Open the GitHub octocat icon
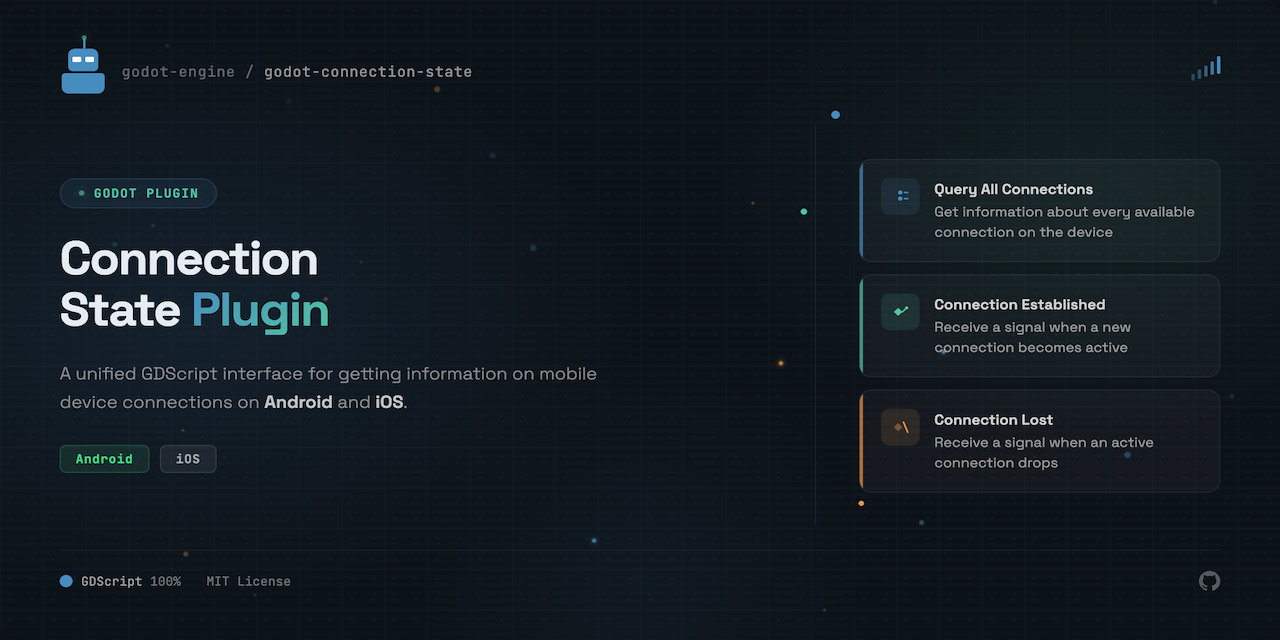The image size is (1280, 640). [x=1209, y=581]
